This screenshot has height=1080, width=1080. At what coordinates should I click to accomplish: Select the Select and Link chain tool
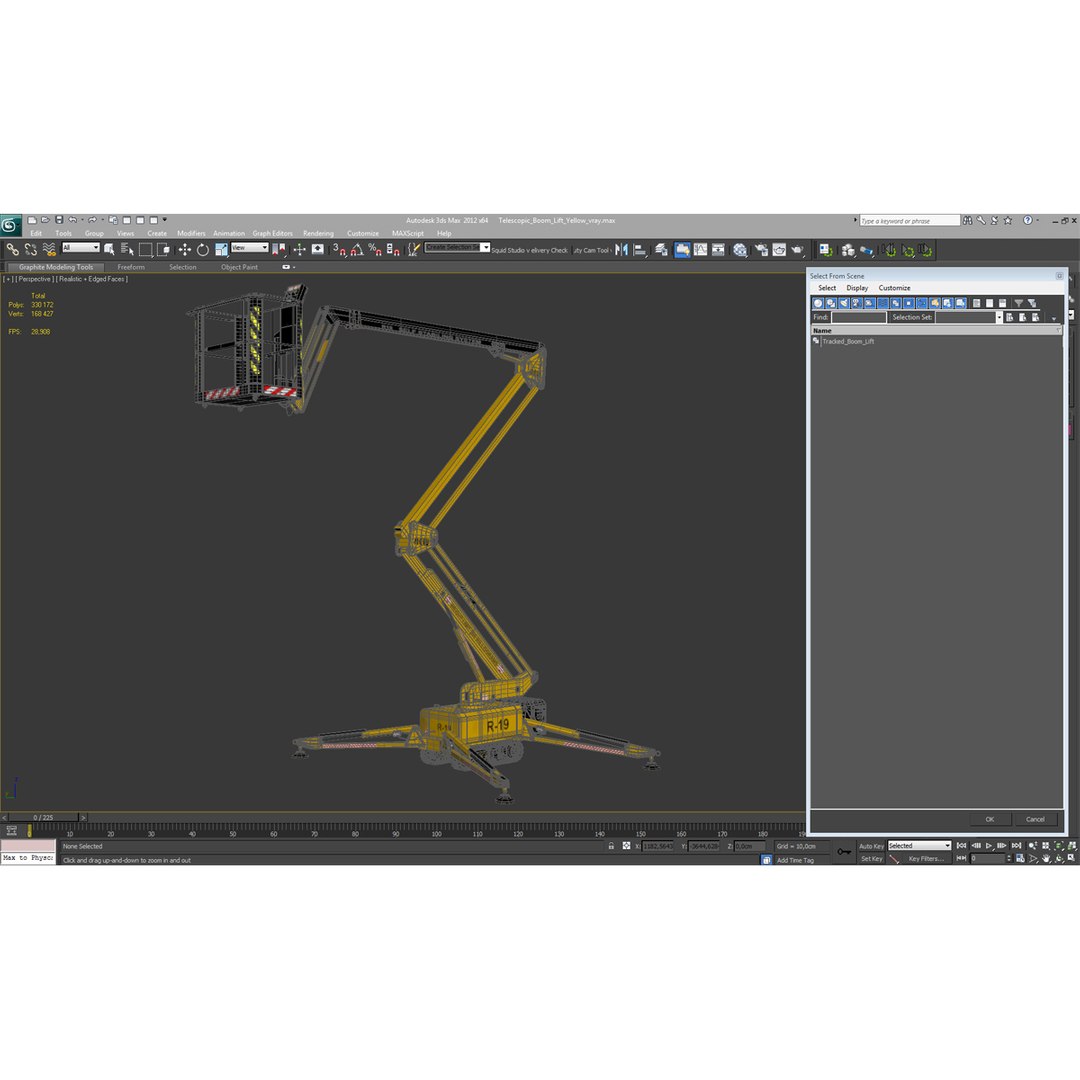(x=13, y=249)
